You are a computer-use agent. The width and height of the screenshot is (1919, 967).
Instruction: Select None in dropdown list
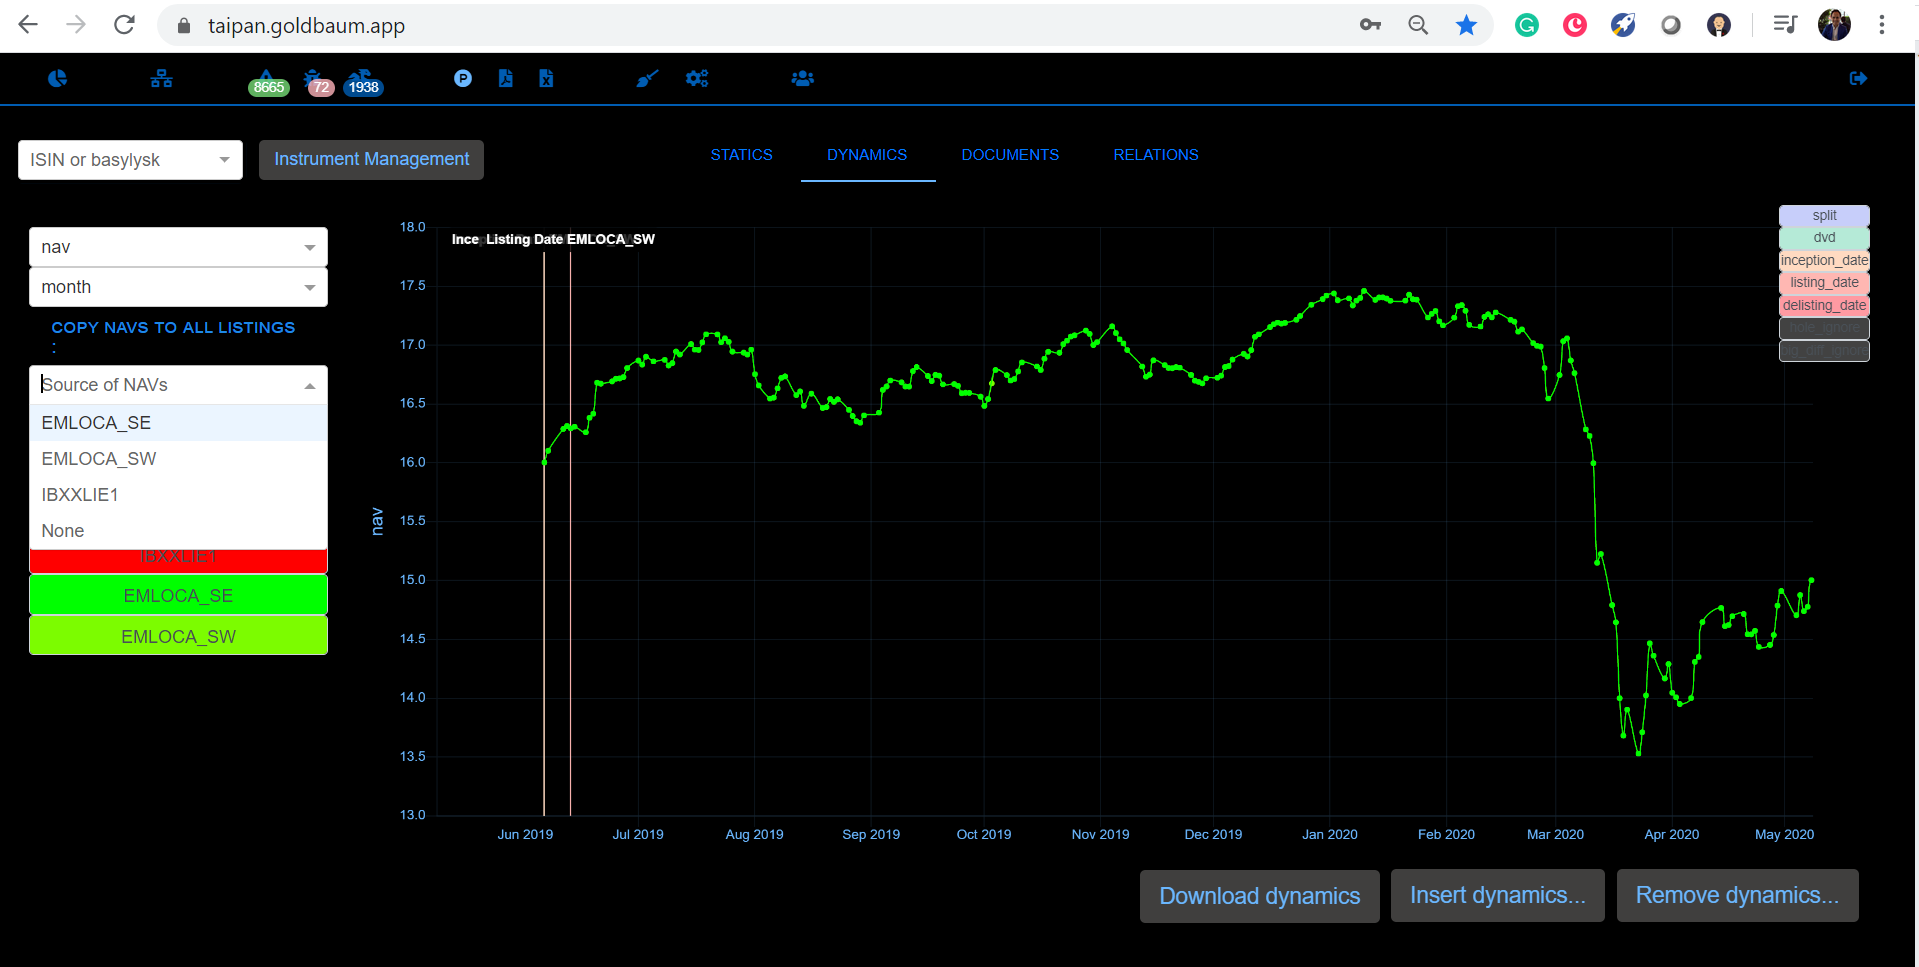[x=178, y=531]
